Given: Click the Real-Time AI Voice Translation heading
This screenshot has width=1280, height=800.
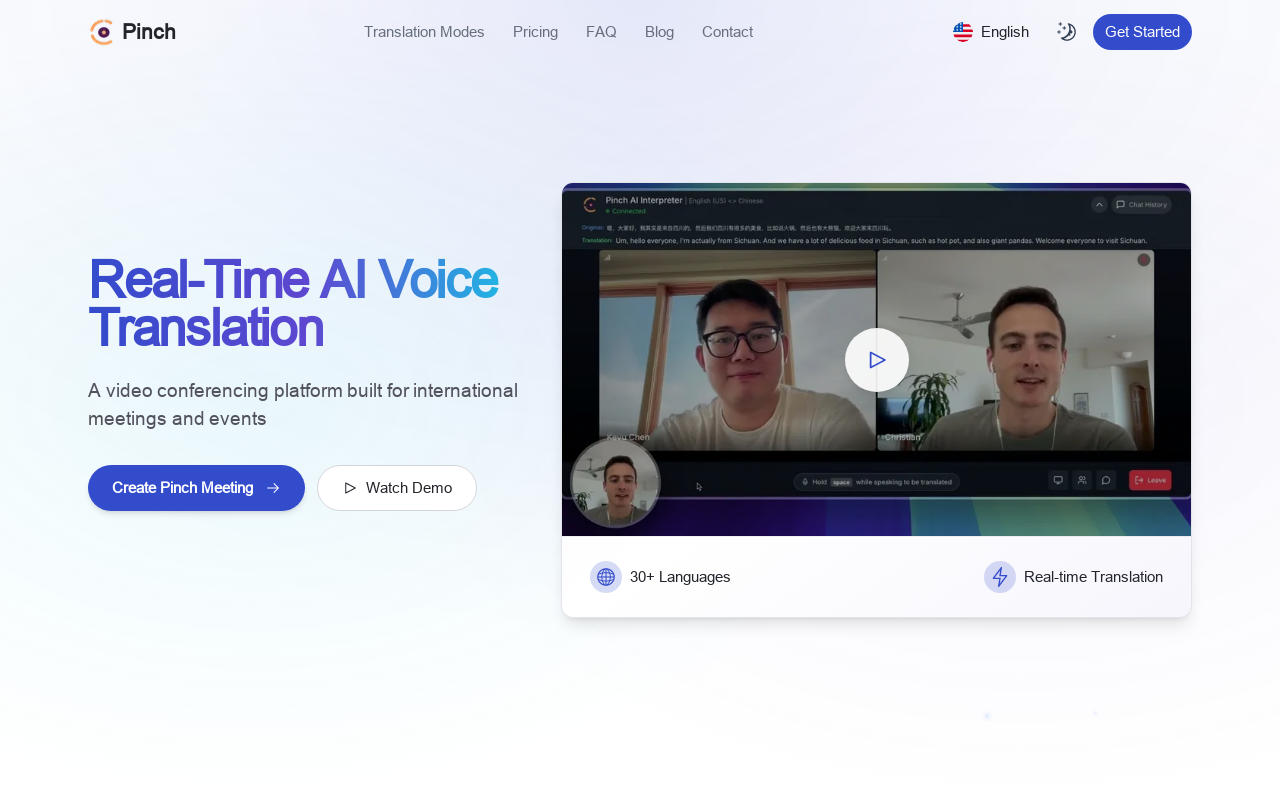Looking at the screenshot, I should tap(294, 303).
